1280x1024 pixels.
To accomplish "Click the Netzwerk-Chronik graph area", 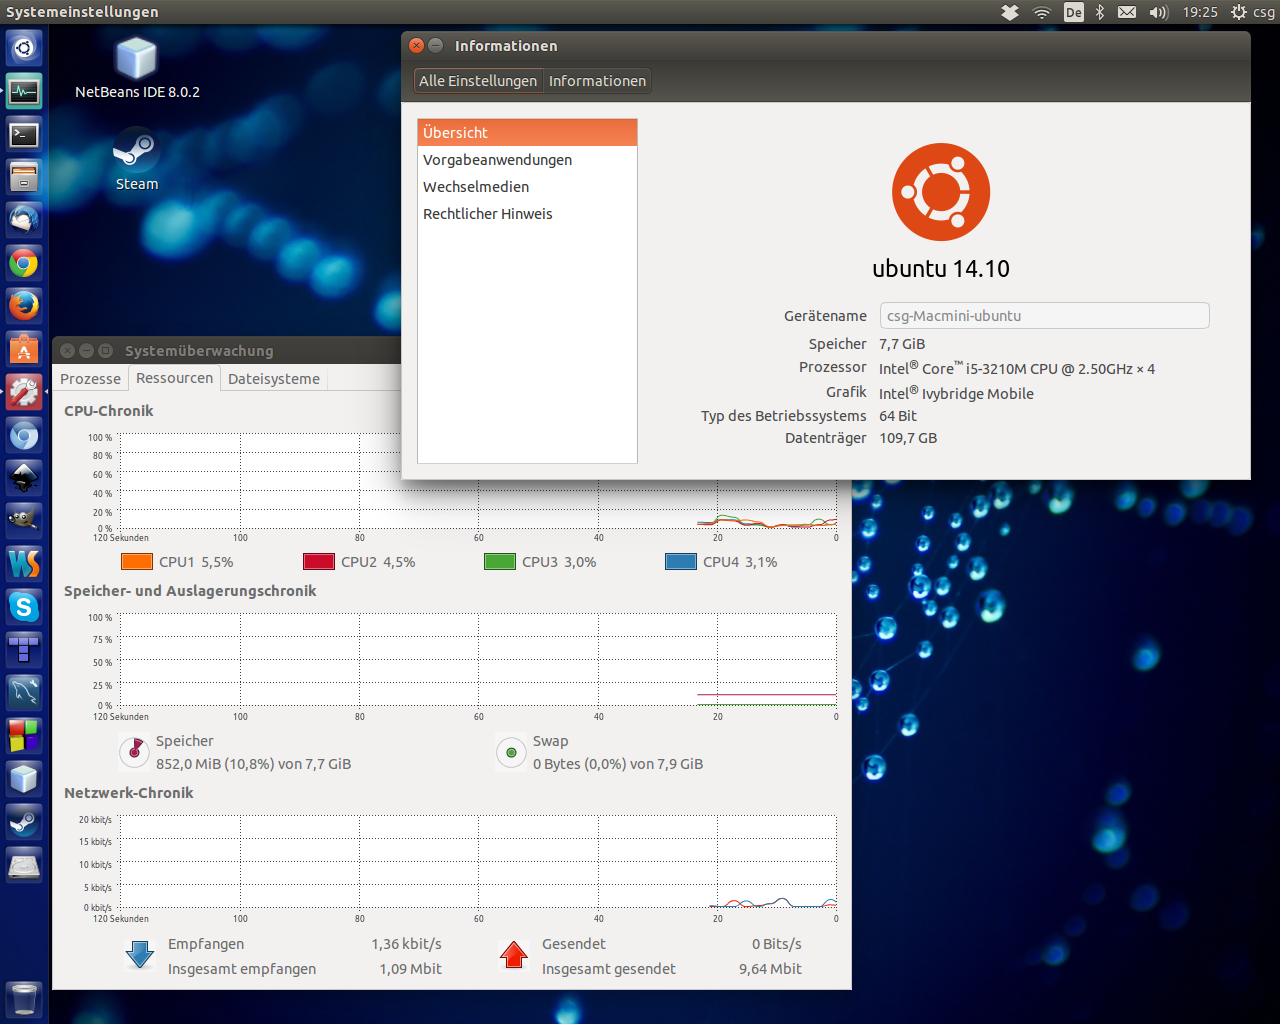I will click(478, 863).
